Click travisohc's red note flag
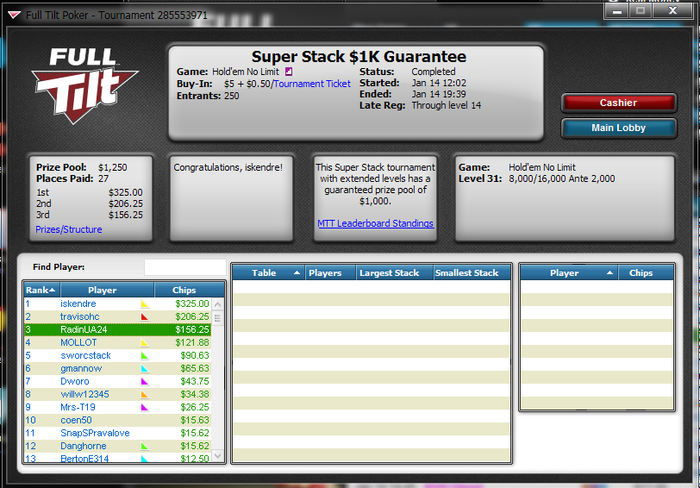The width and height of the screenshot is (700, 488). pyautogui.click(x=145, y=317)
